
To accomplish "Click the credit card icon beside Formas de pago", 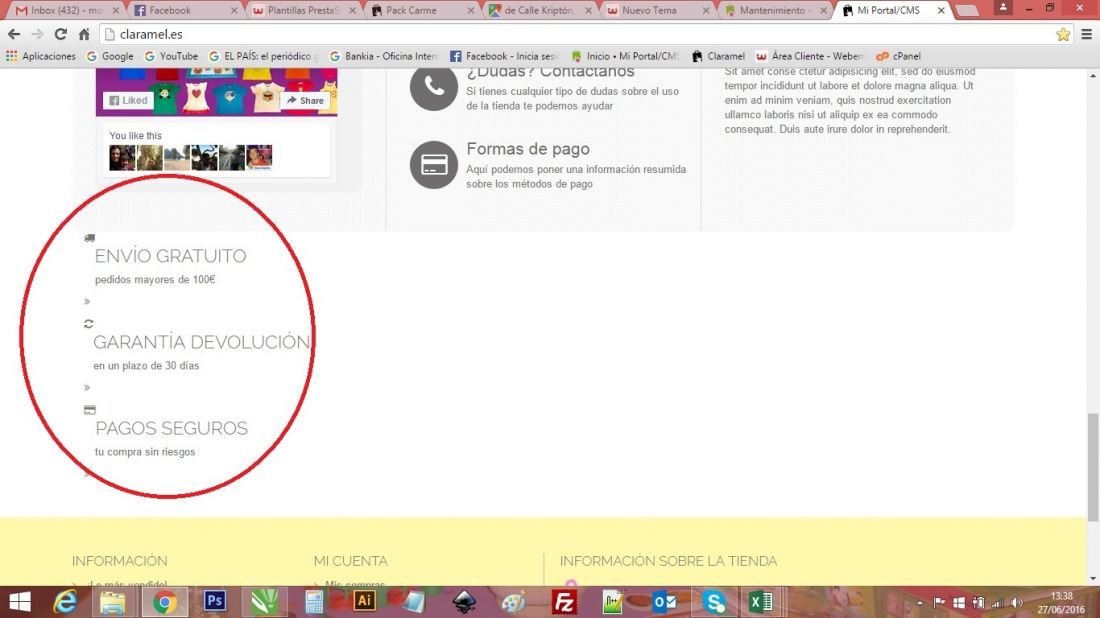I will [x=434, y=165].
